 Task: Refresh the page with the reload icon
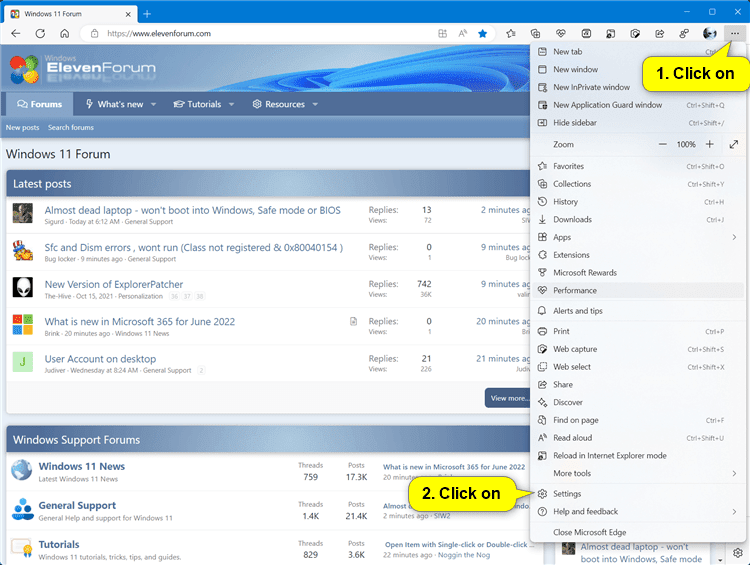pyautogui.click(x=40, y=33)
